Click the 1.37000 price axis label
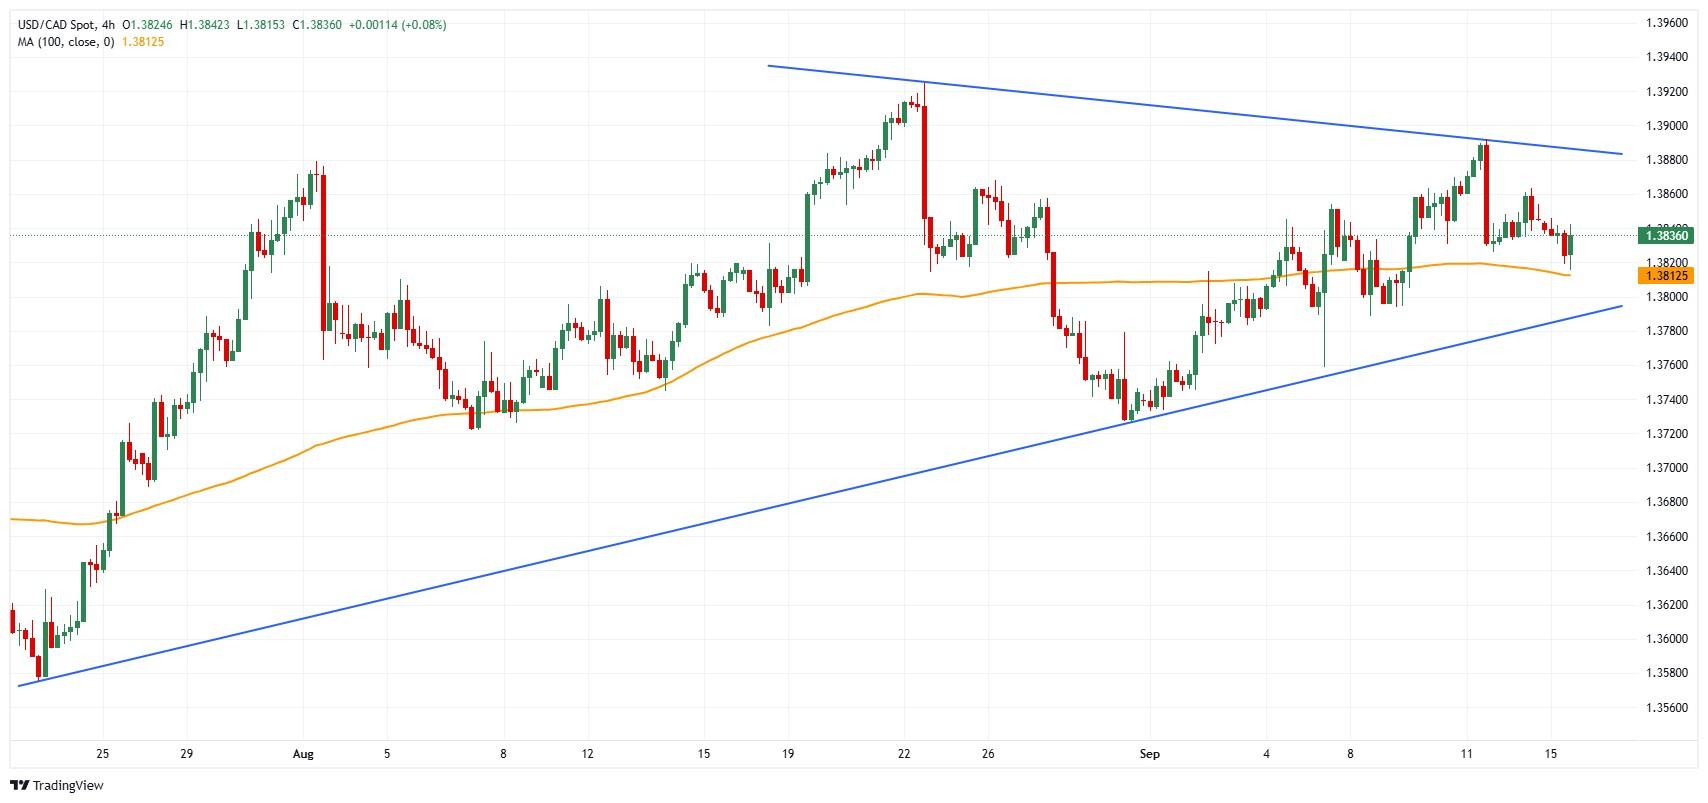Viewport: 1708px width, 803px height. 1665,467
